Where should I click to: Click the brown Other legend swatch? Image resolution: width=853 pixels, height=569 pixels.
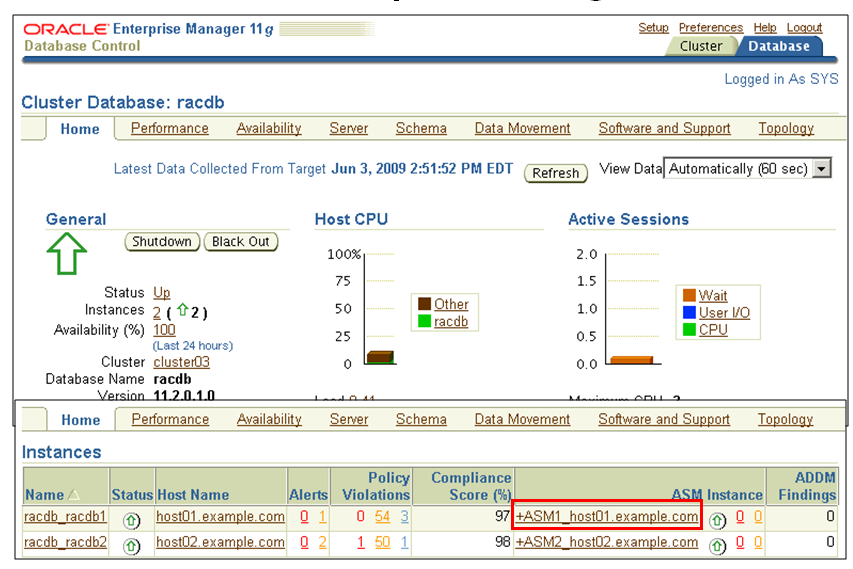[x=424, y=304]
